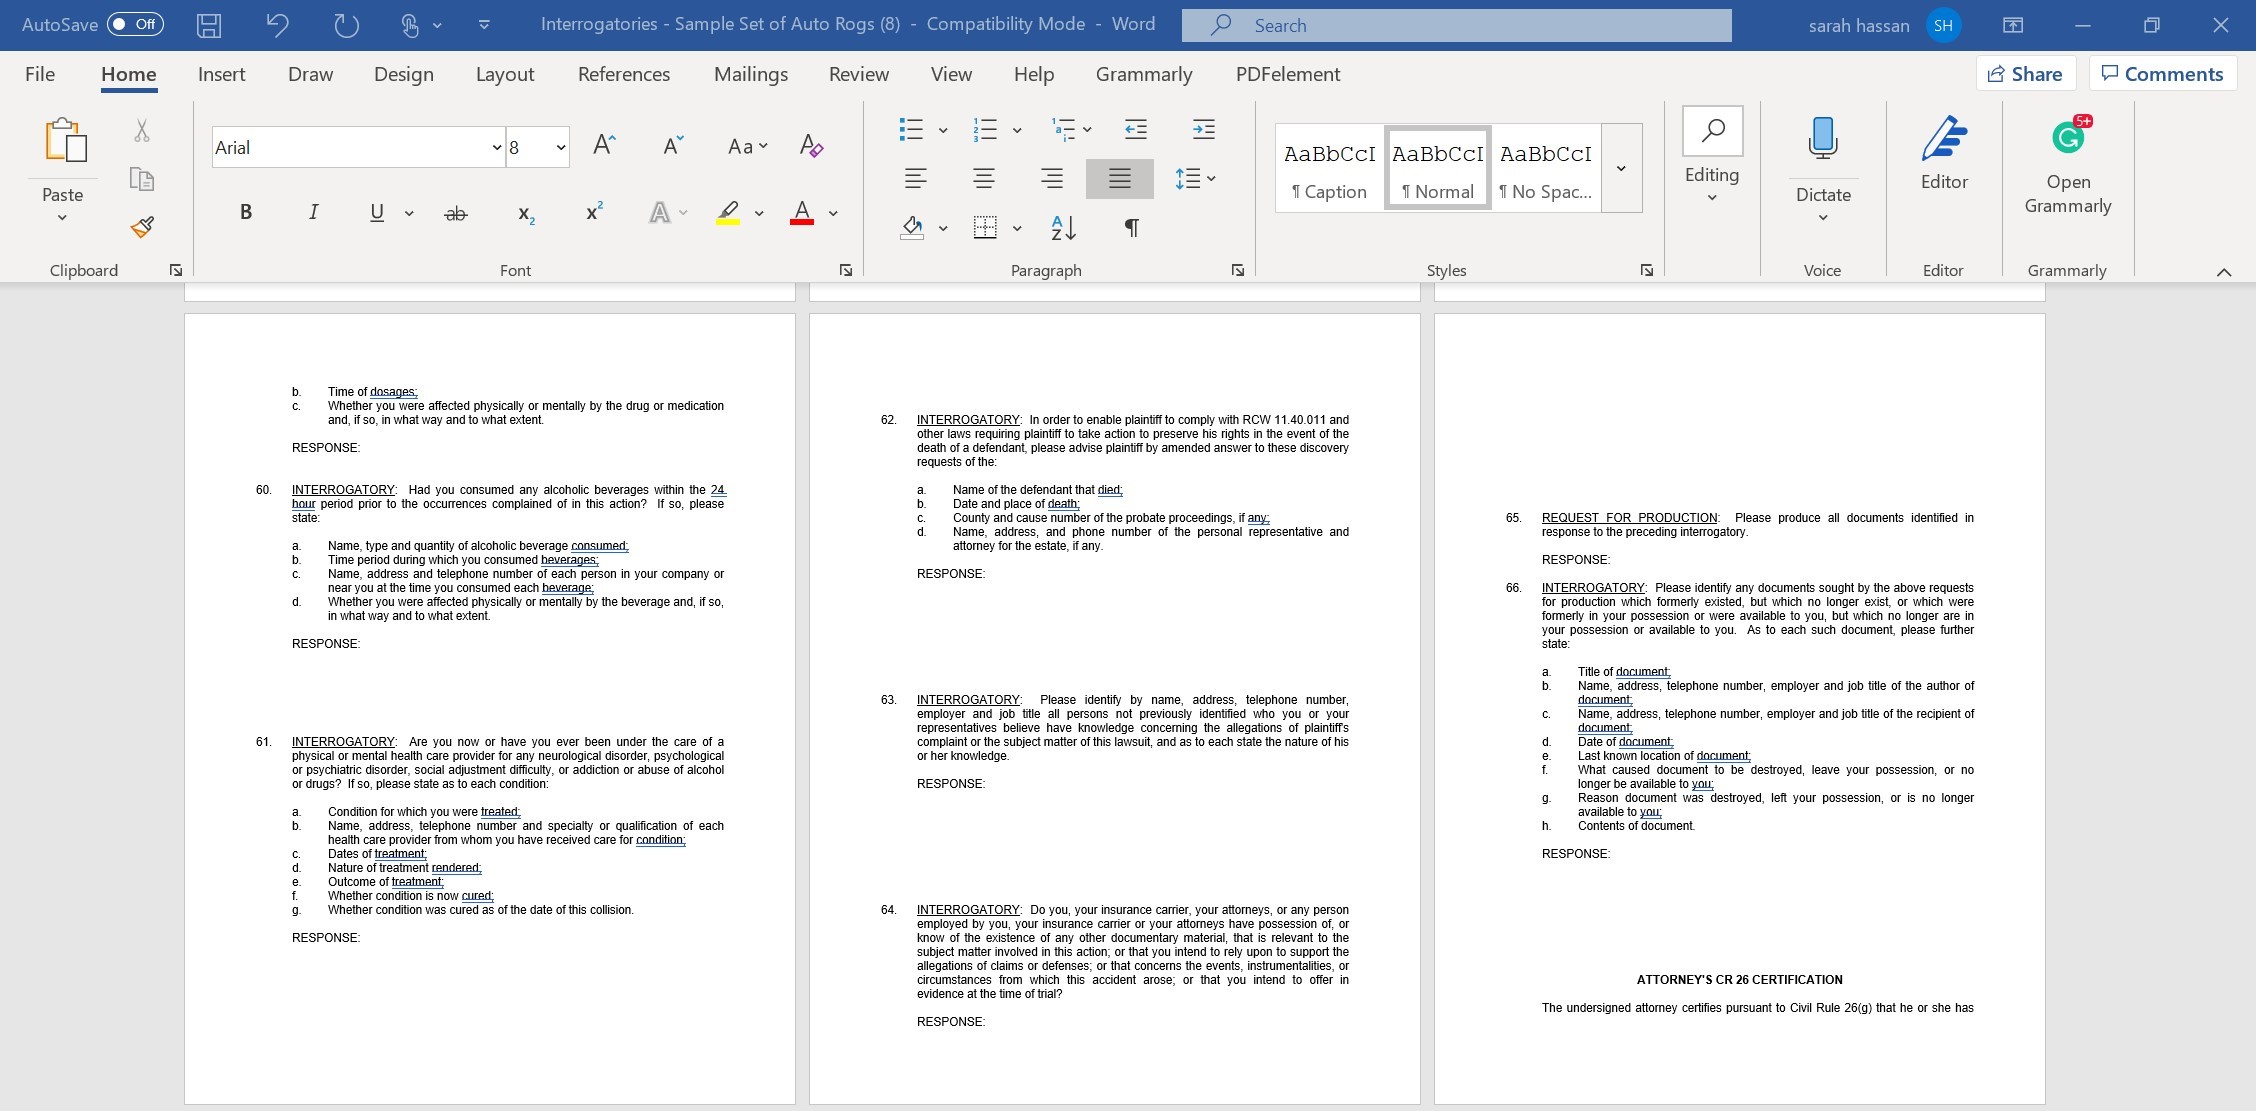Open the Grammarly menu tab

[1144, 73]
